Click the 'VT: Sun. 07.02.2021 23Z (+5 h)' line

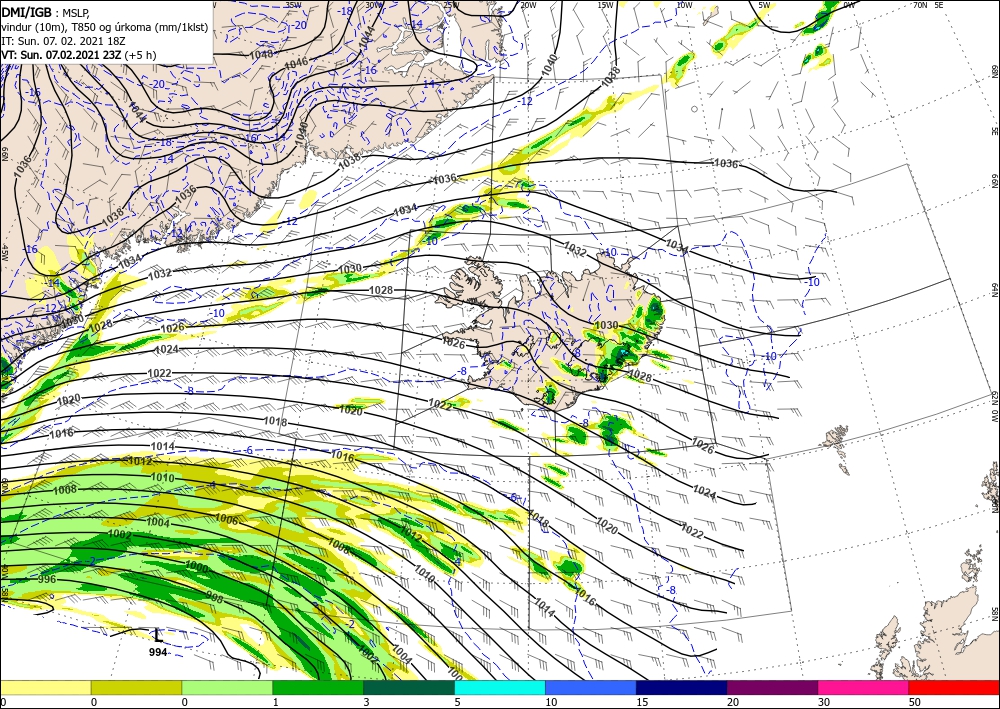click(x=78, y=55)
